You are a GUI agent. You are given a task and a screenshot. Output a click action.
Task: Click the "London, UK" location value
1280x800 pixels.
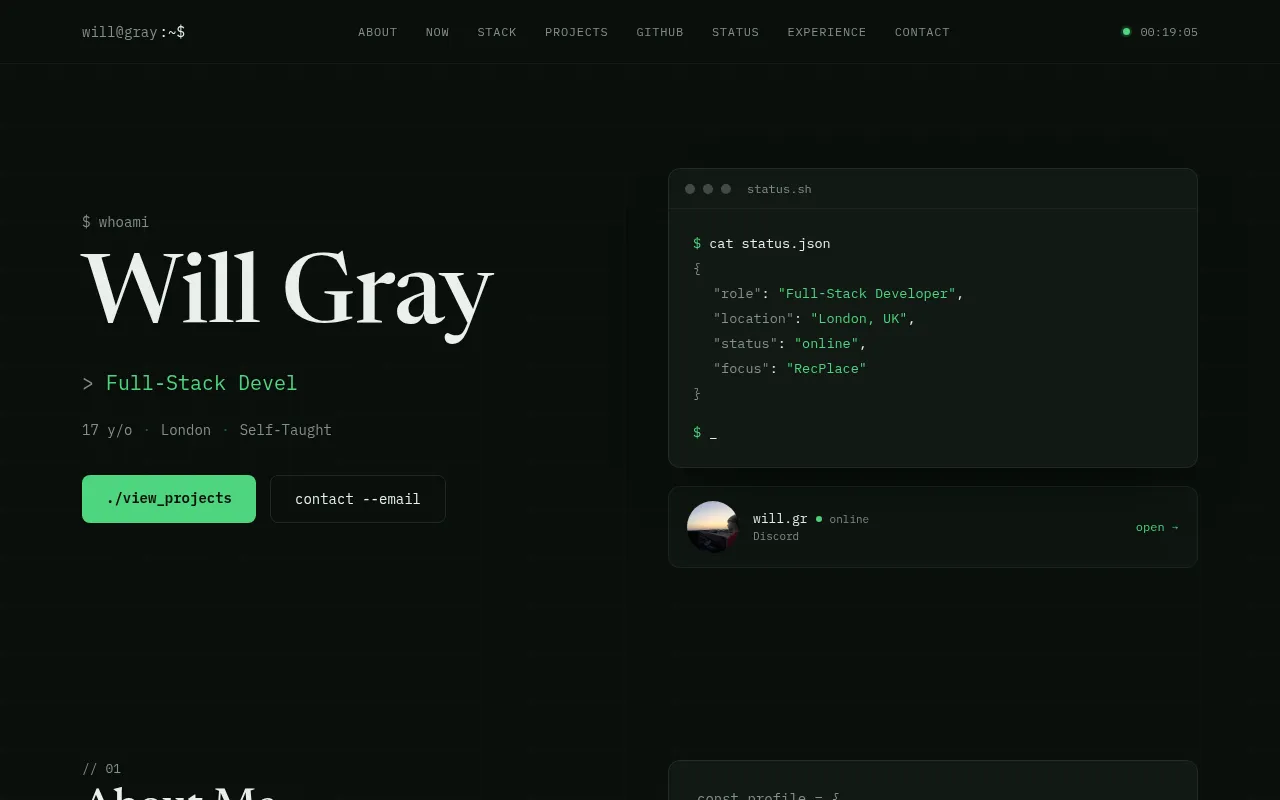click(859, 318)
